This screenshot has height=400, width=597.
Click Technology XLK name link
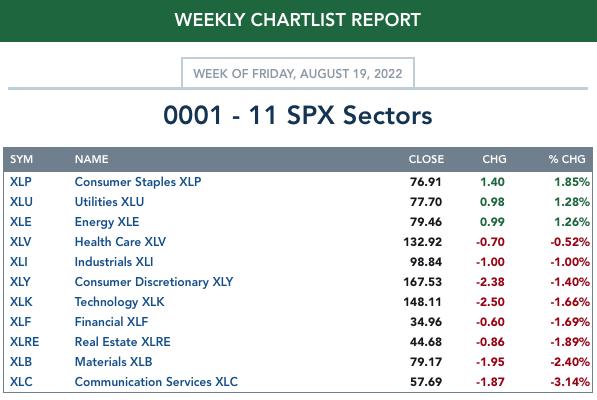120,301
